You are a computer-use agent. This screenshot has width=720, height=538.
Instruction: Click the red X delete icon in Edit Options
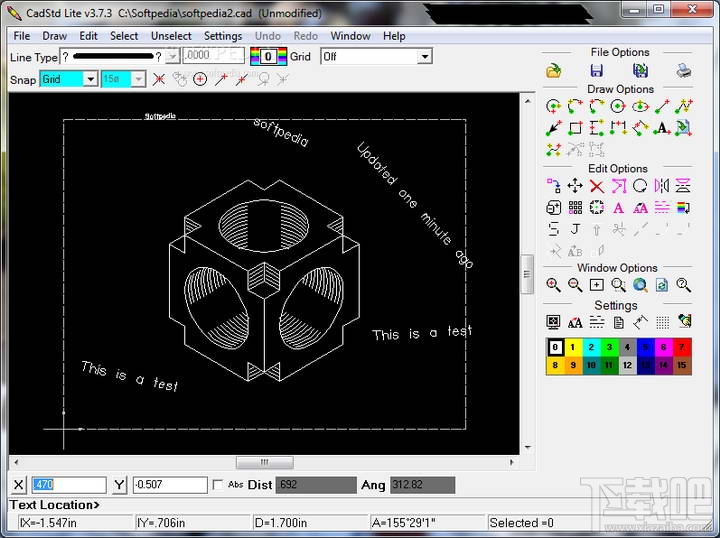tap(597, 186)
